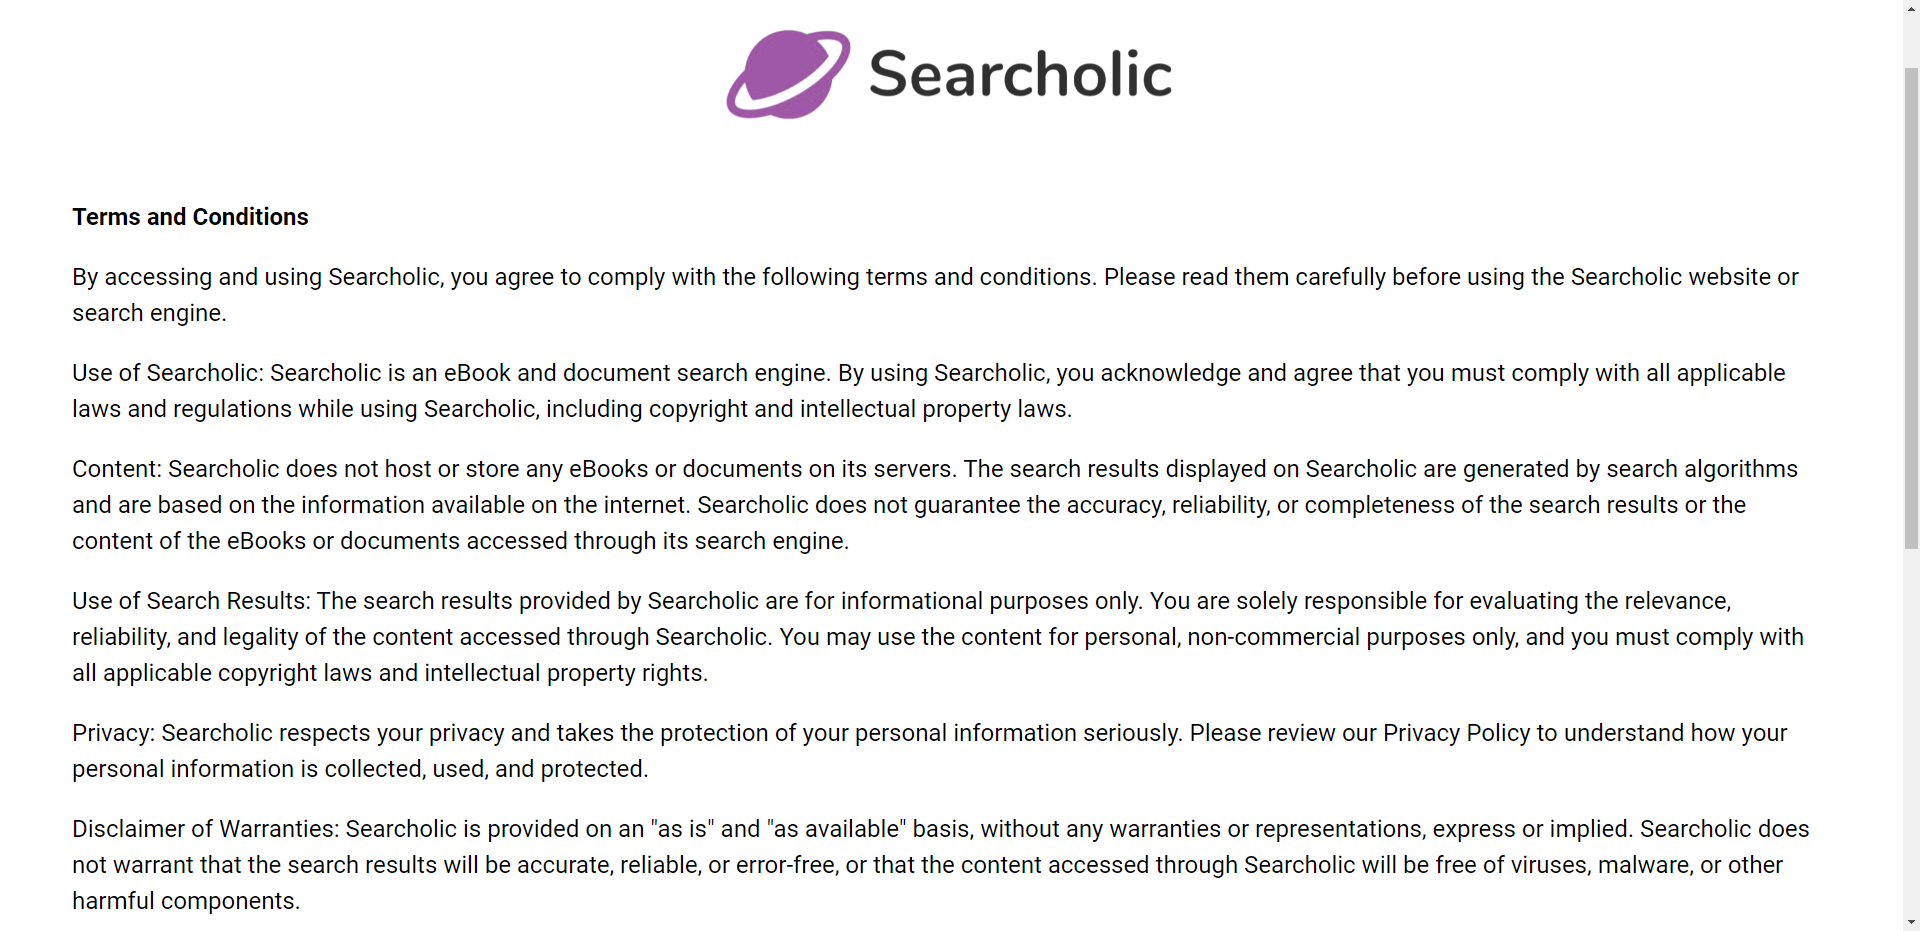1920x931 pixels.
Task: Click the 'Privacy Policy' text in the Privacy paragraph
Action: coord(1456,733)
